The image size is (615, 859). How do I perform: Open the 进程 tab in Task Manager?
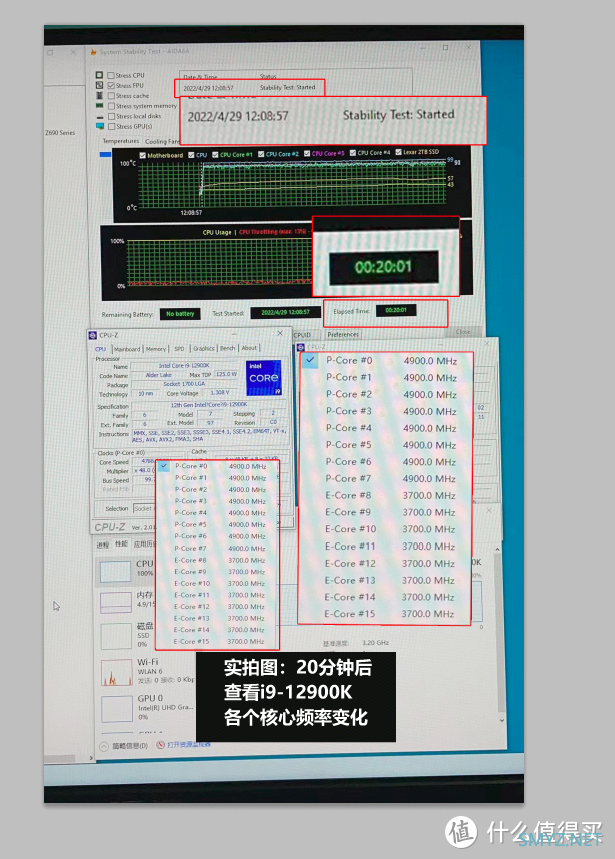102,545
